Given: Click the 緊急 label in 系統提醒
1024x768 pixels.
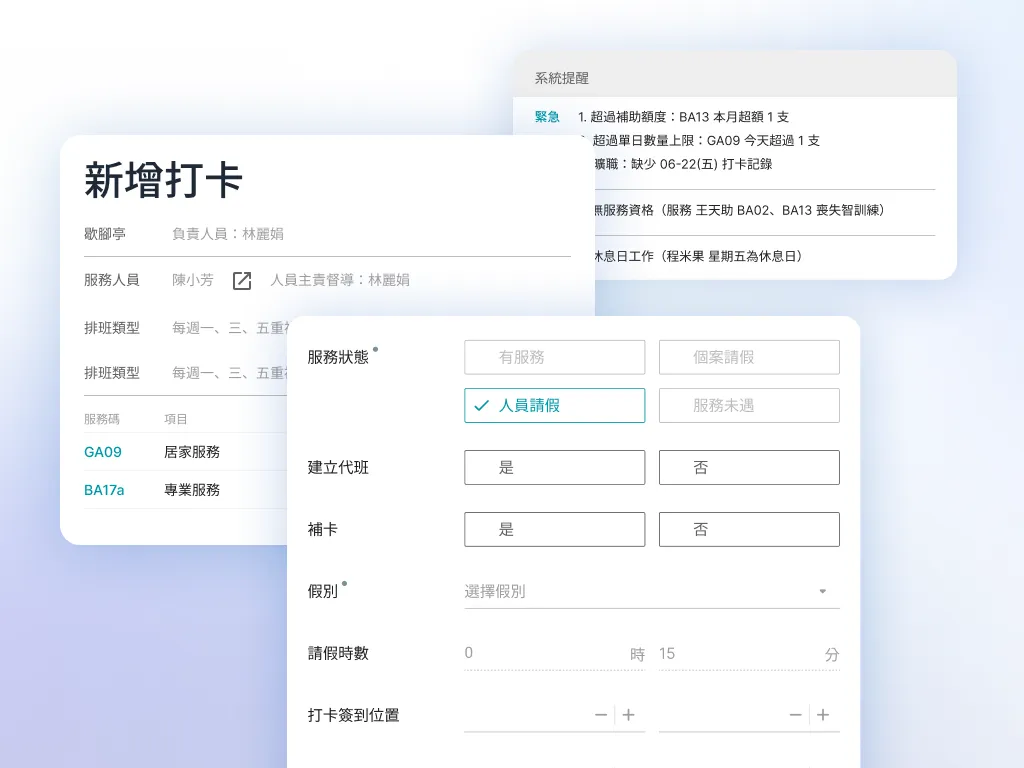Looking at the screenshot, I should [x=547, y=117].
